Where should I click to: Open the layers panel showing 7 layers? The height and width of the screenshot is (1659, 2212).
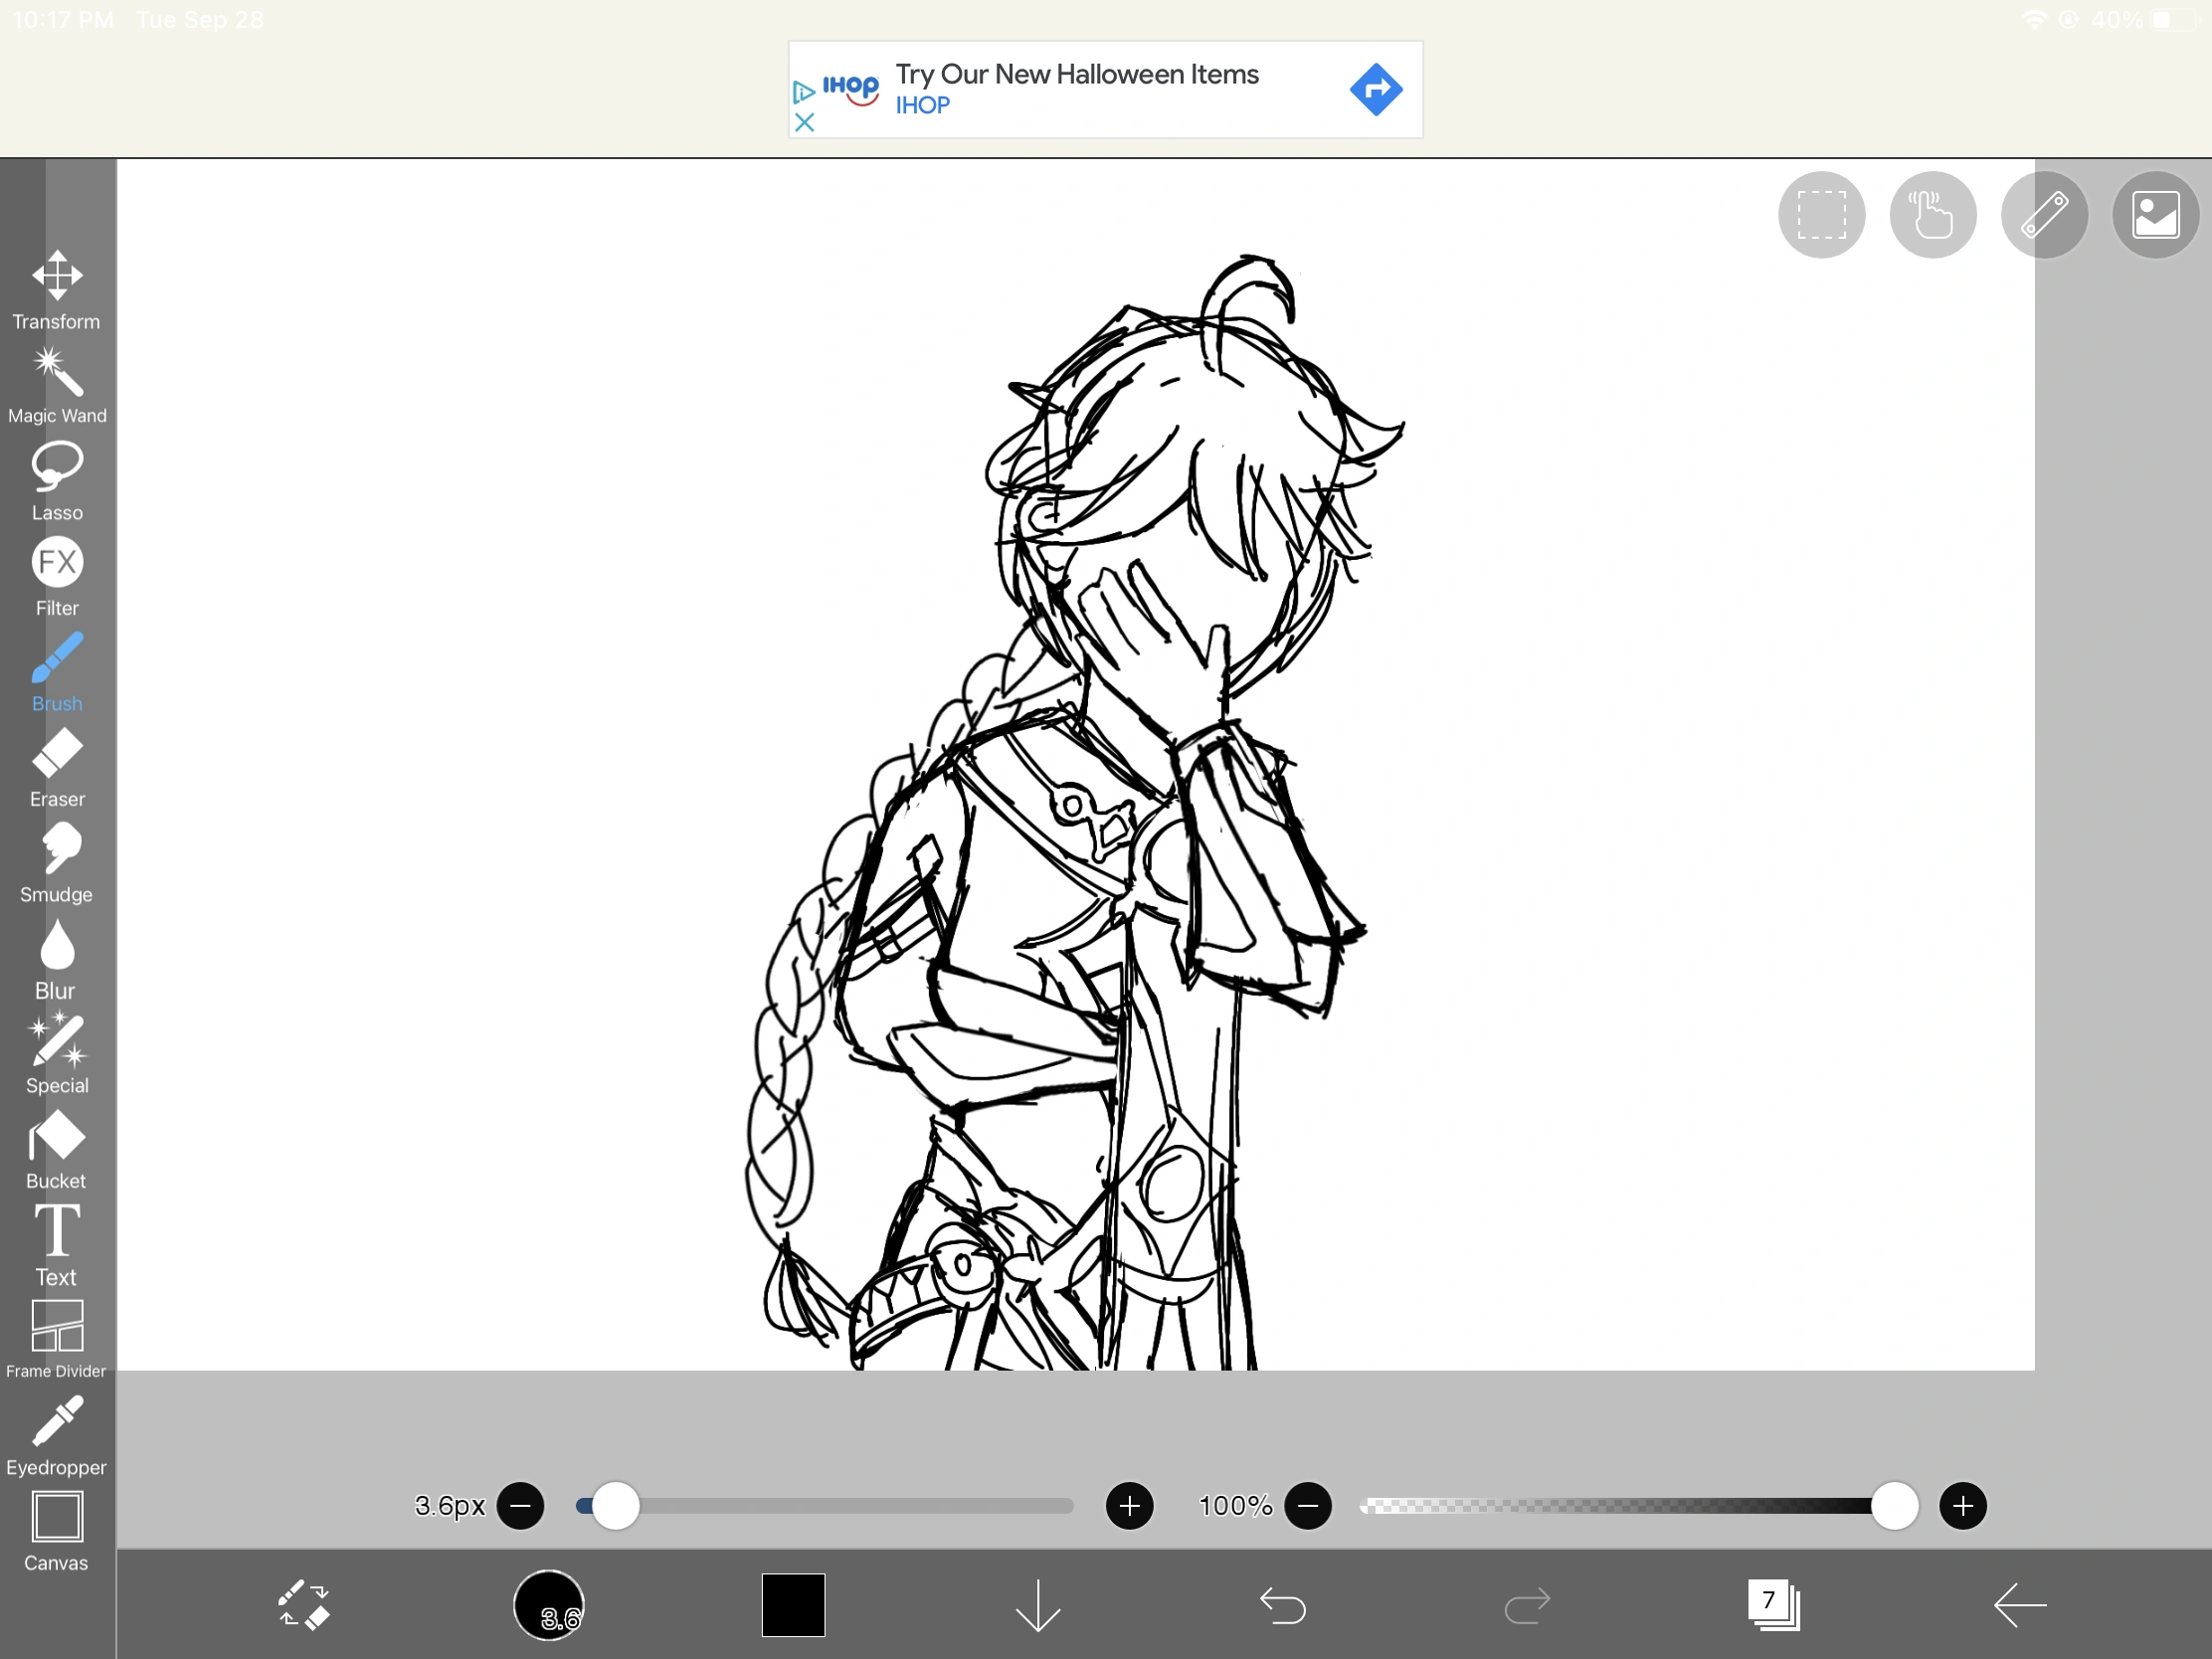coord(1772,1606)
